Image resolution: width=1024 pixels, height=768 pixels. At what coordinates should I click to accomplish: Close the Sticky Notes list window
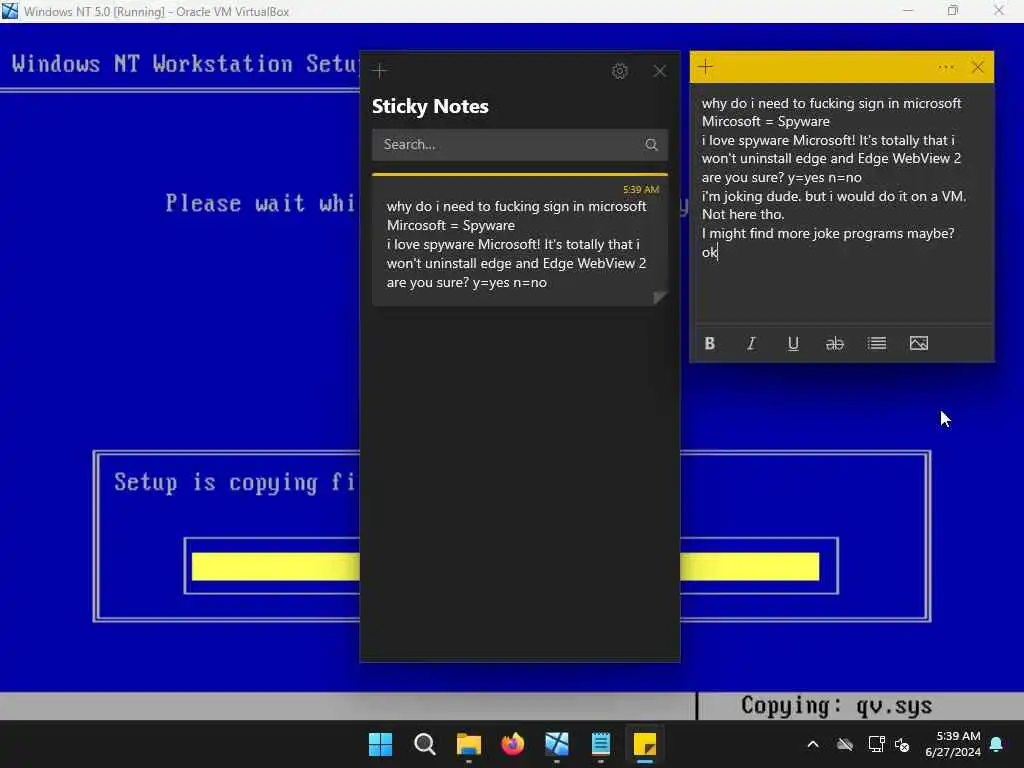(660, 71)
